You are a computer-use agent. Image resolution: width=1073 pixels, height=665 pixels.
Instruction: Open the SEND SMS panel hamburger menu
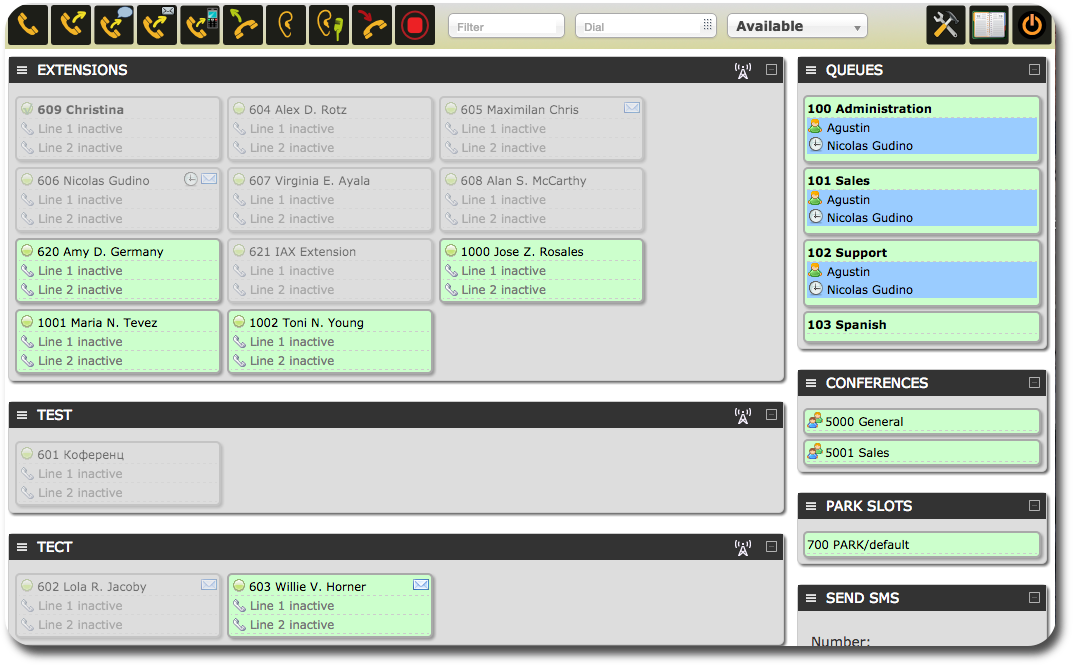pos(811,597)
